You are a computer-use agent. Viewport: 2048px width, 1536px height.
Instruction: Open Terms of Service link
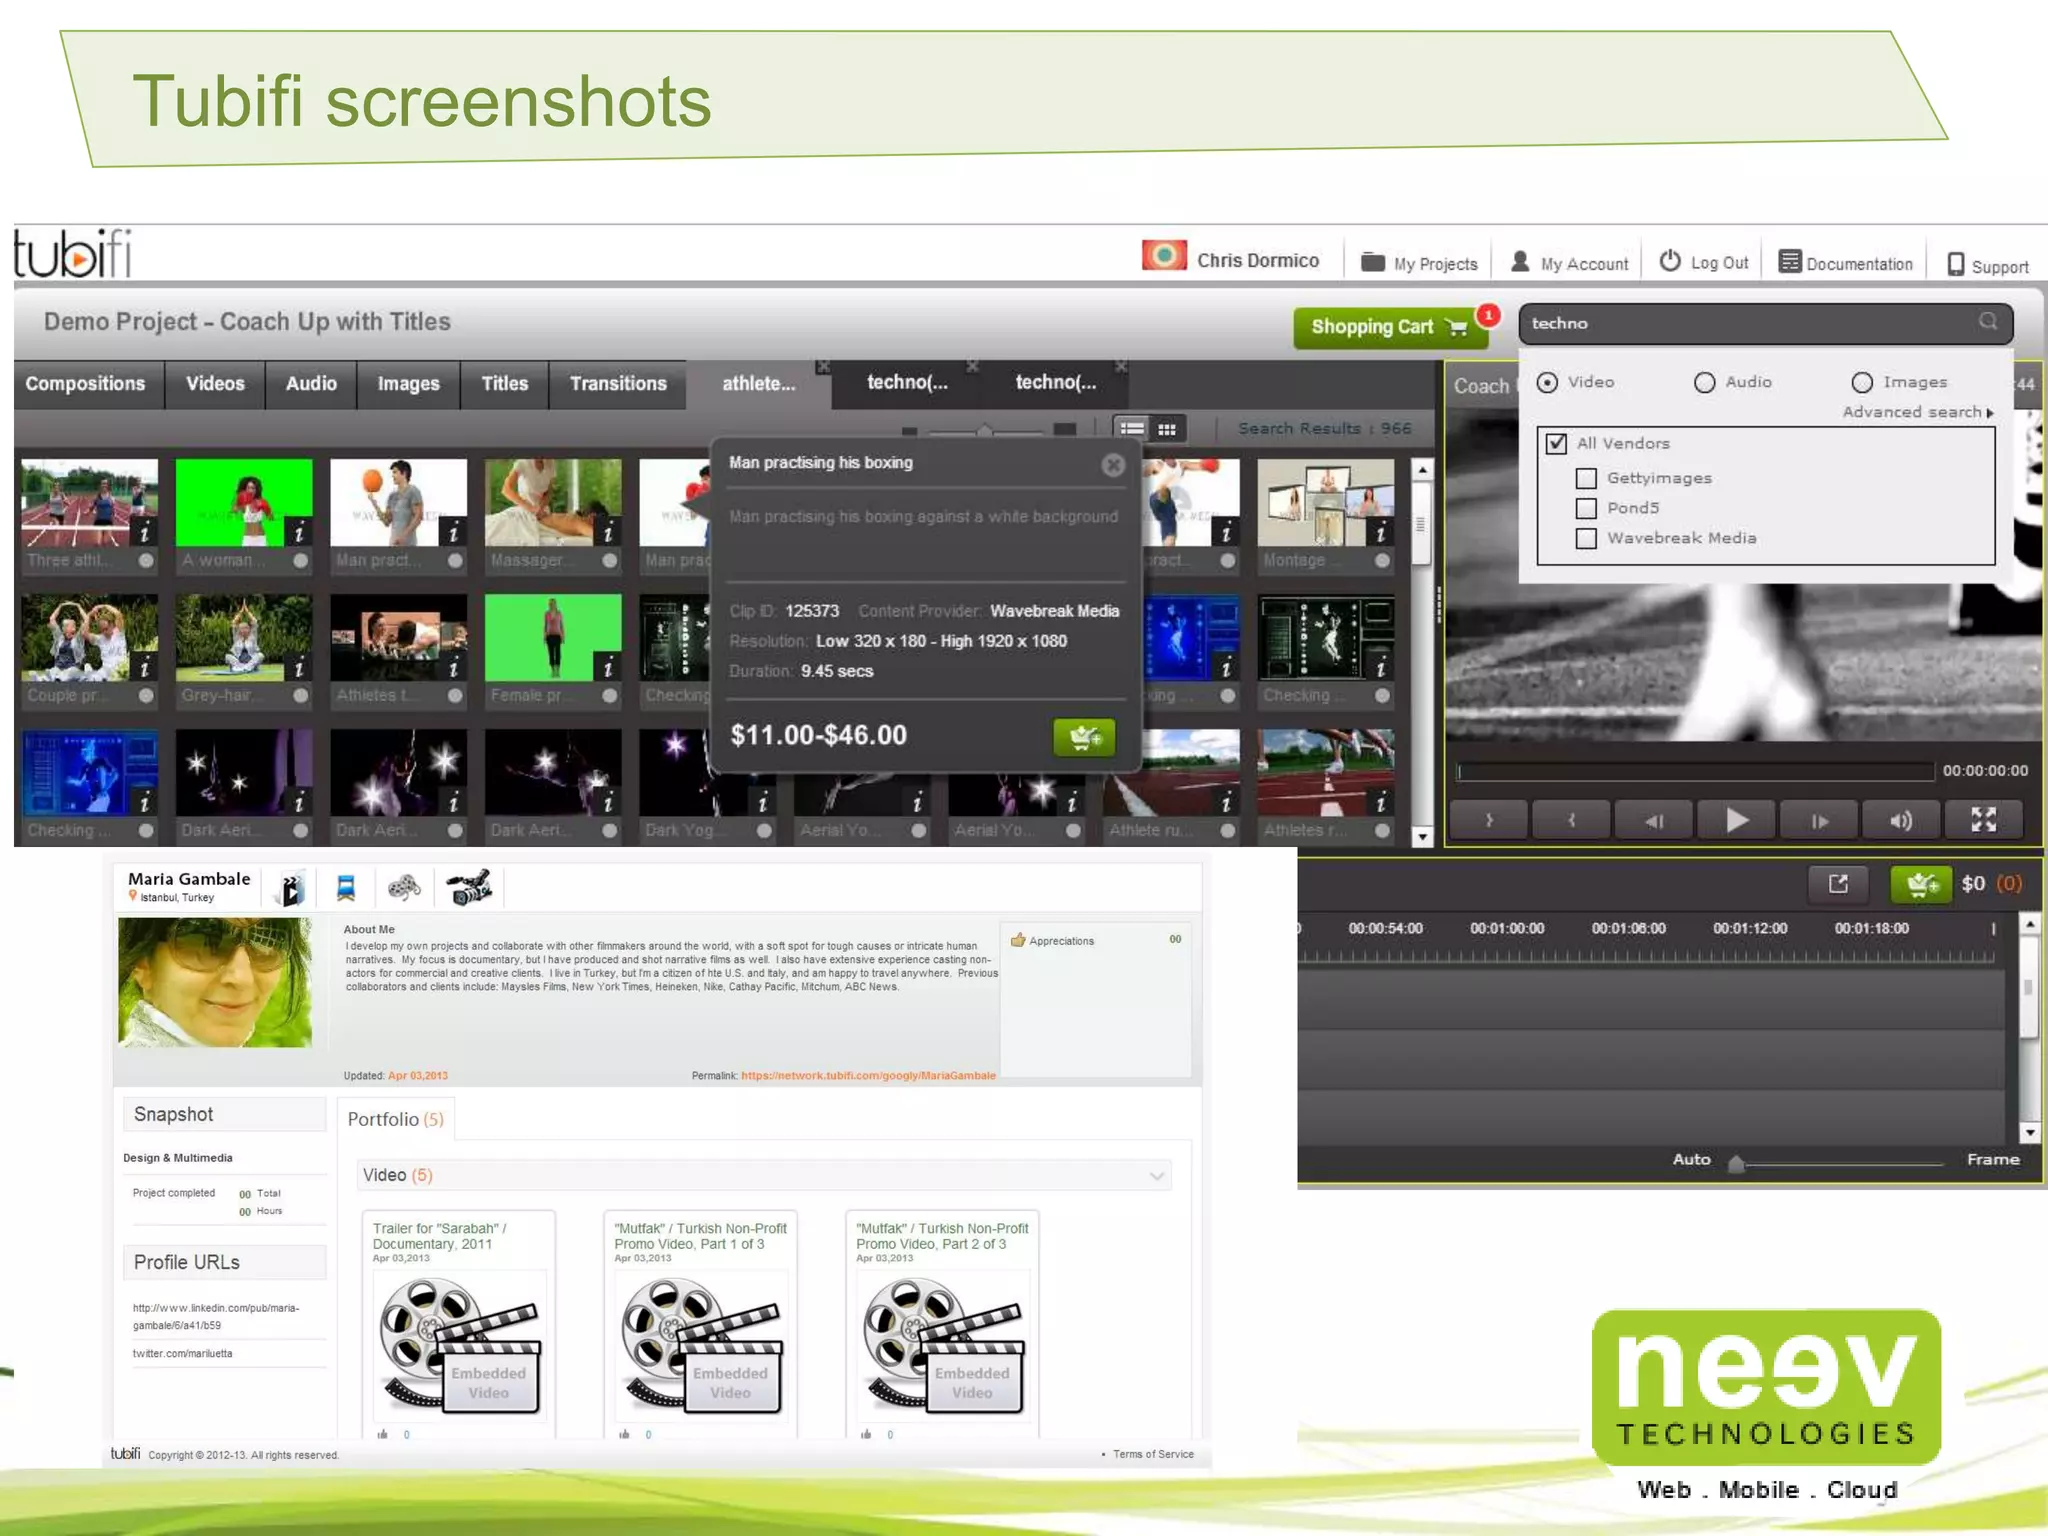[1153, 1454]
